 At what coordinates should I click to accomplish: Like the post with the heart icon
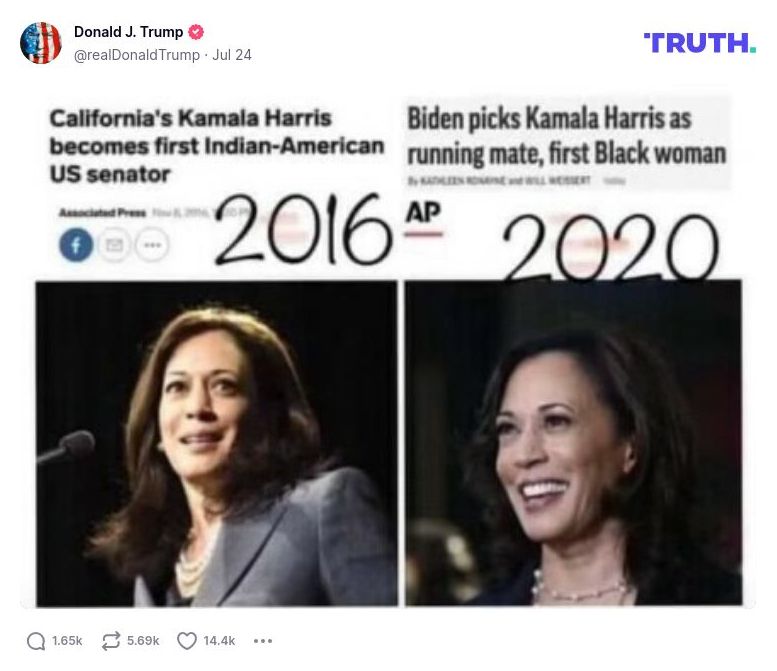click(x=186, y=641)
